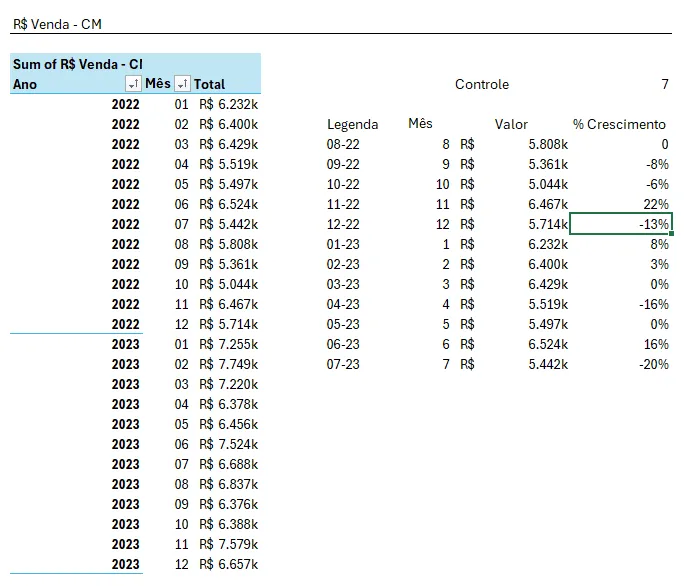
Task: Click the R$ 7.579k cell for 2023-11
Action: 228,544
